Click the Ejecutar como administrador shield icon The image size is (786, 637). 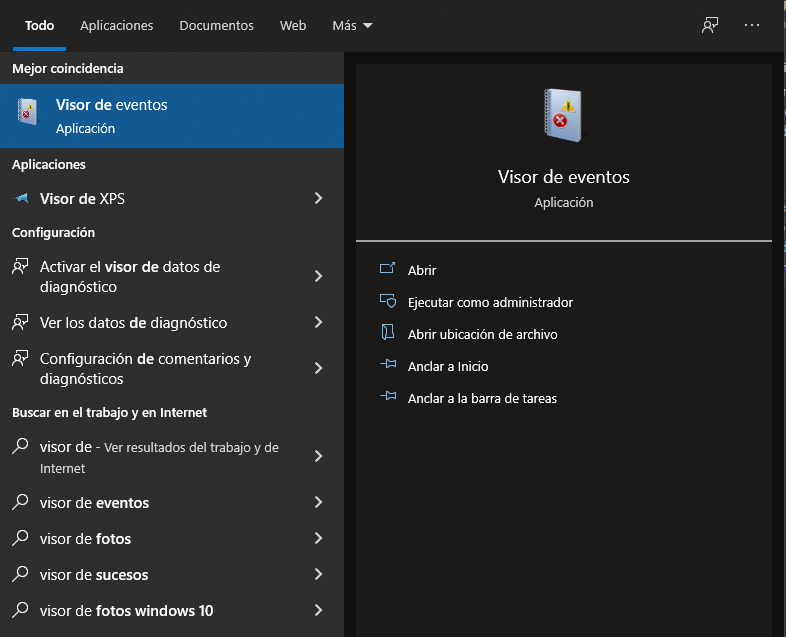point(388,302)
